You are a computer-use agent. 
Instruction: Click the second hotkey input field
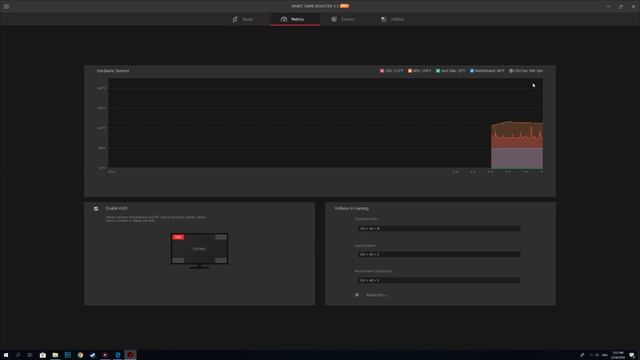[x=439, y=254]
